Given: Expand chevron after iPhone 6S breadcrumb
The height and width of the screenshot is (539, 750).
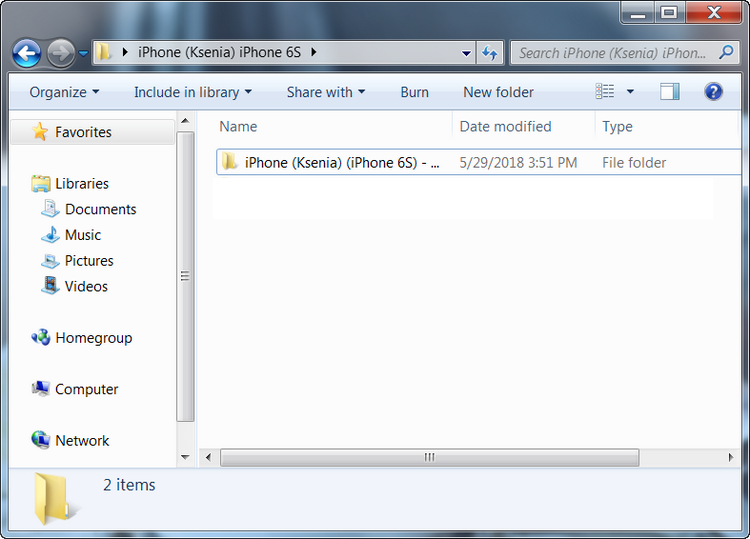Looking at the screenshot, I should click(314, 52).
